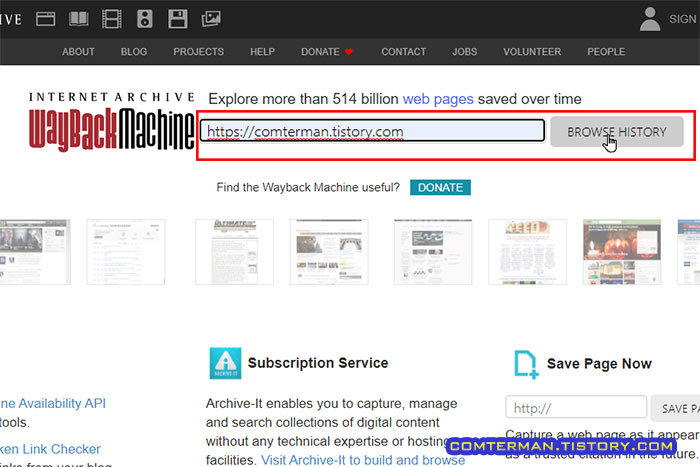The image size is (700, 467).
Task: Click the SIGN IN link
Action: [683, 19]
